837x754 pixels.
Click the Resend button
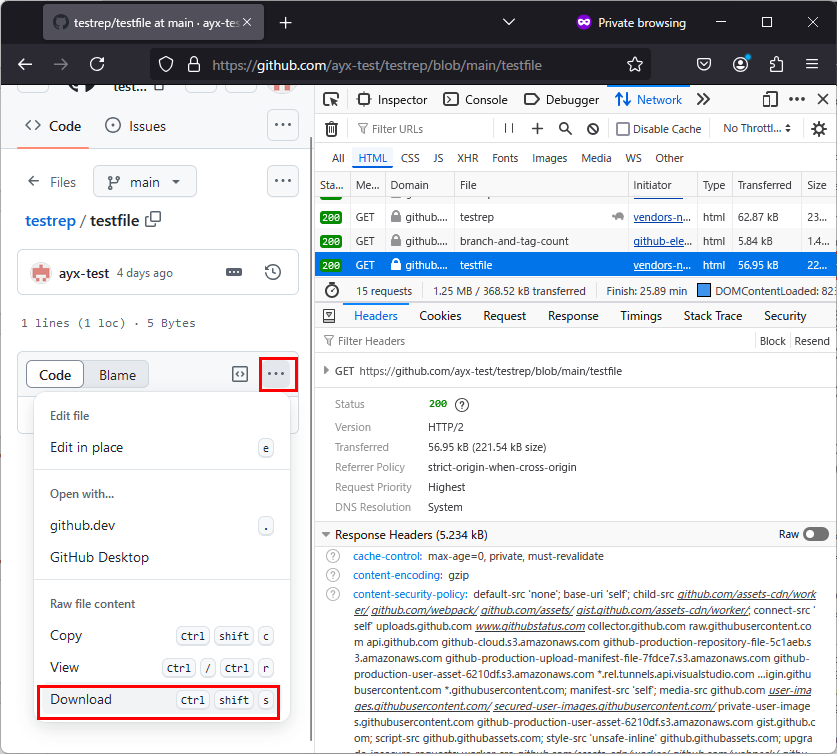pyautogui.click(x=811, y=341)
